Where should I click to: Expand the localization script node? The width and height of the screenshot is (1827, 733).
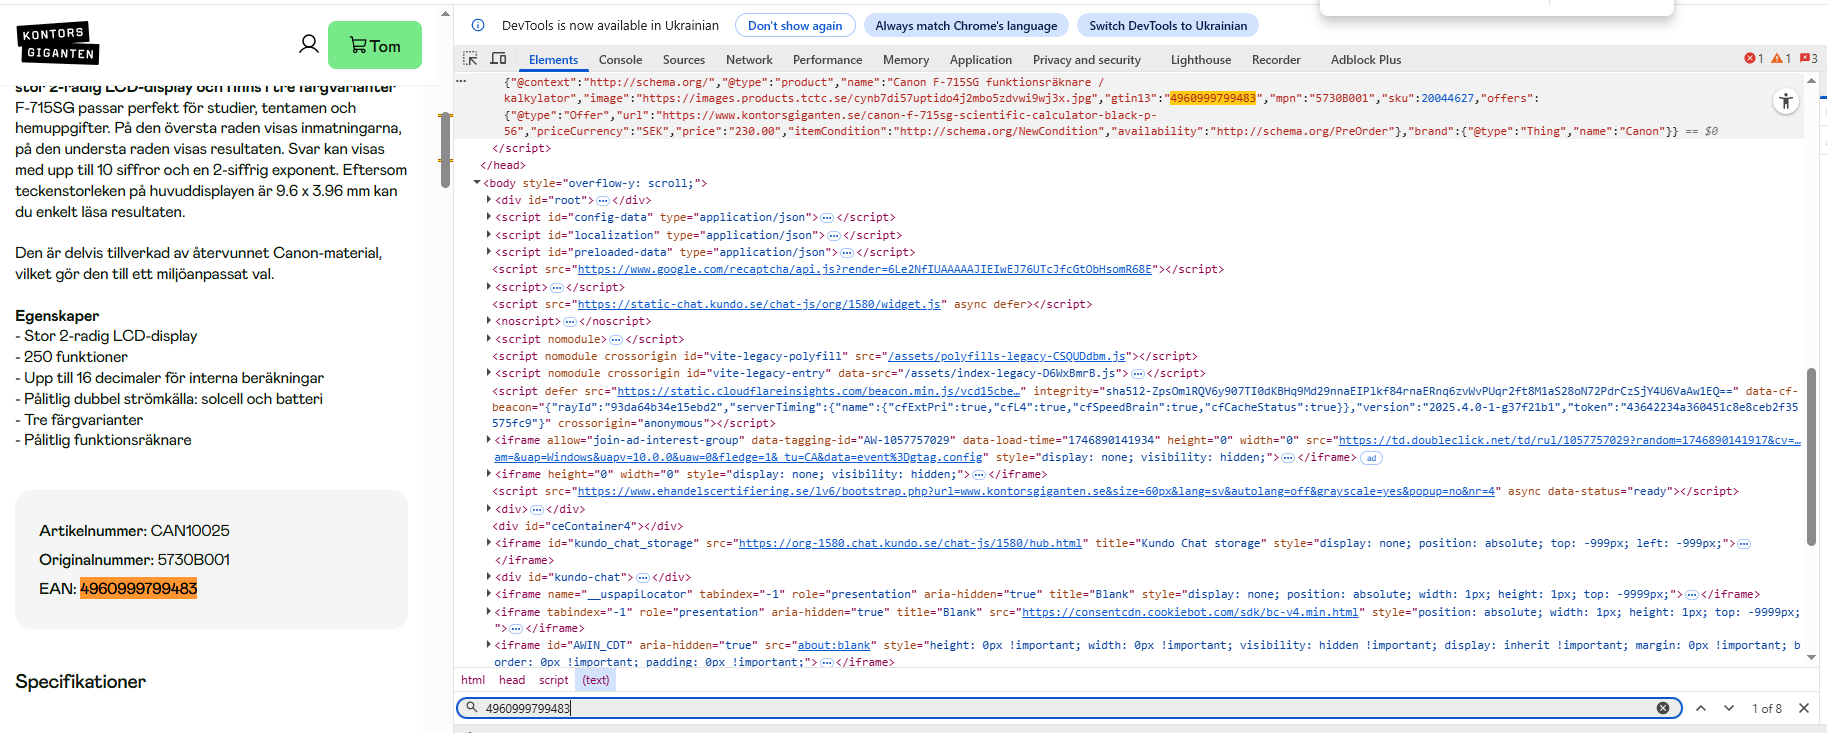[489, 235]
